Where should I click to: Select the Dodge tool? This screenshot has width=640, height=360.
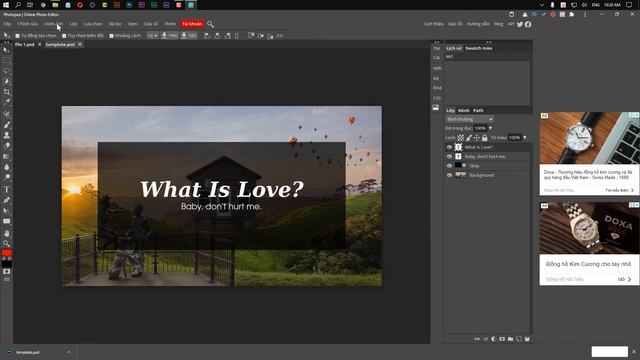click(x=6, y=177)
